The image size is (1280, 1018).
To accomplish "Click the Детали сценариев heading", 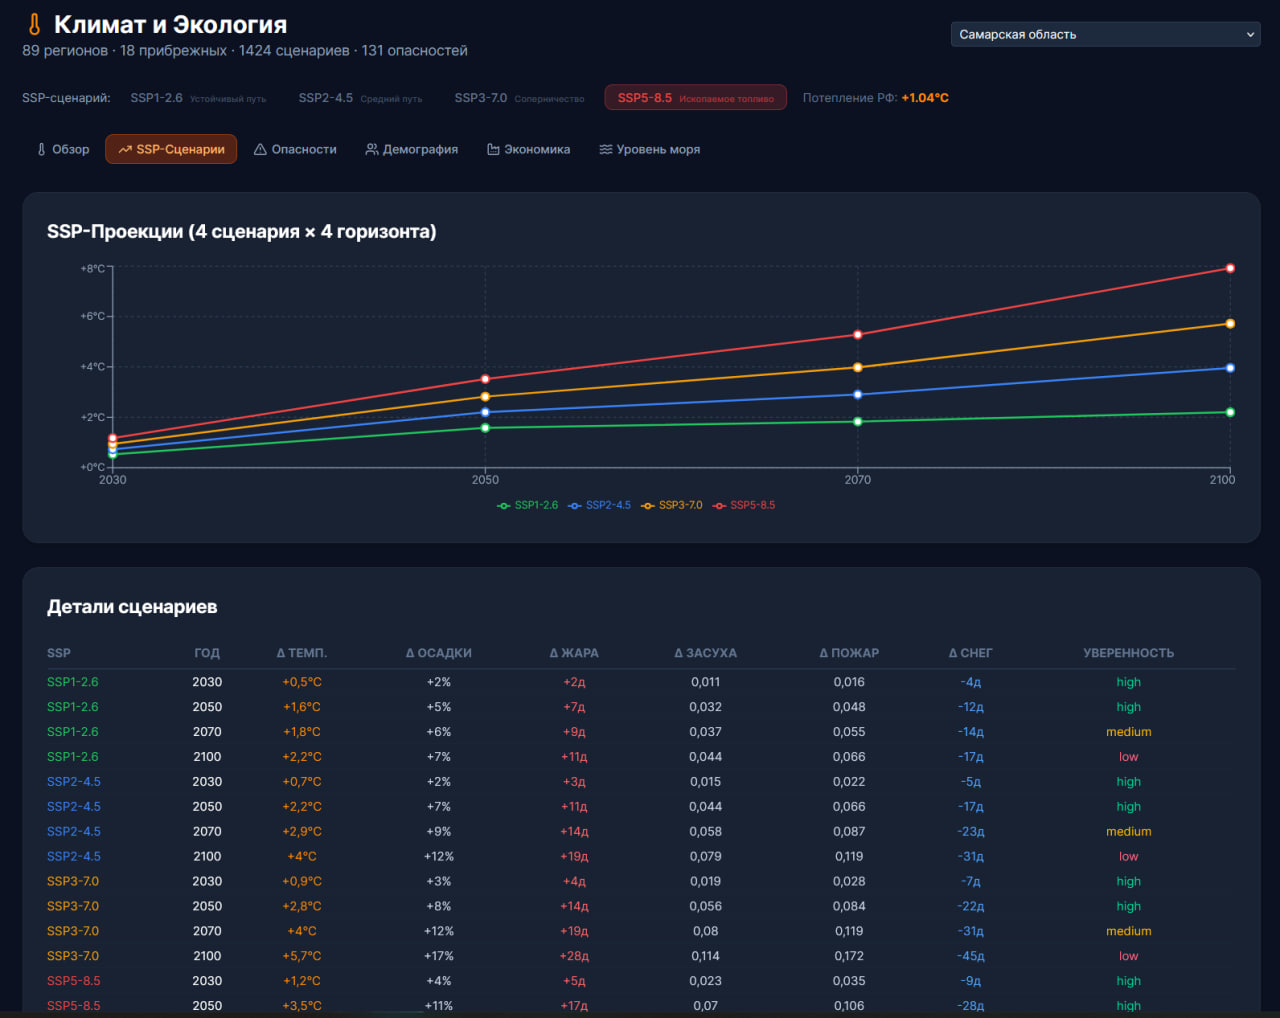I will click(132, 607).
